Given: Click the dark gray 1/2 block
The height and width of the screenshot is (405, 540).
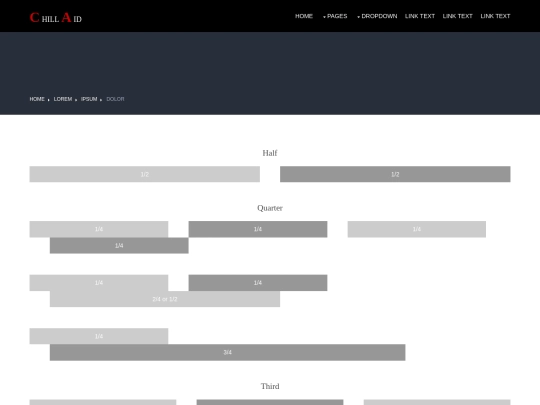Looking at the screenshot, I should coord(395,174).
